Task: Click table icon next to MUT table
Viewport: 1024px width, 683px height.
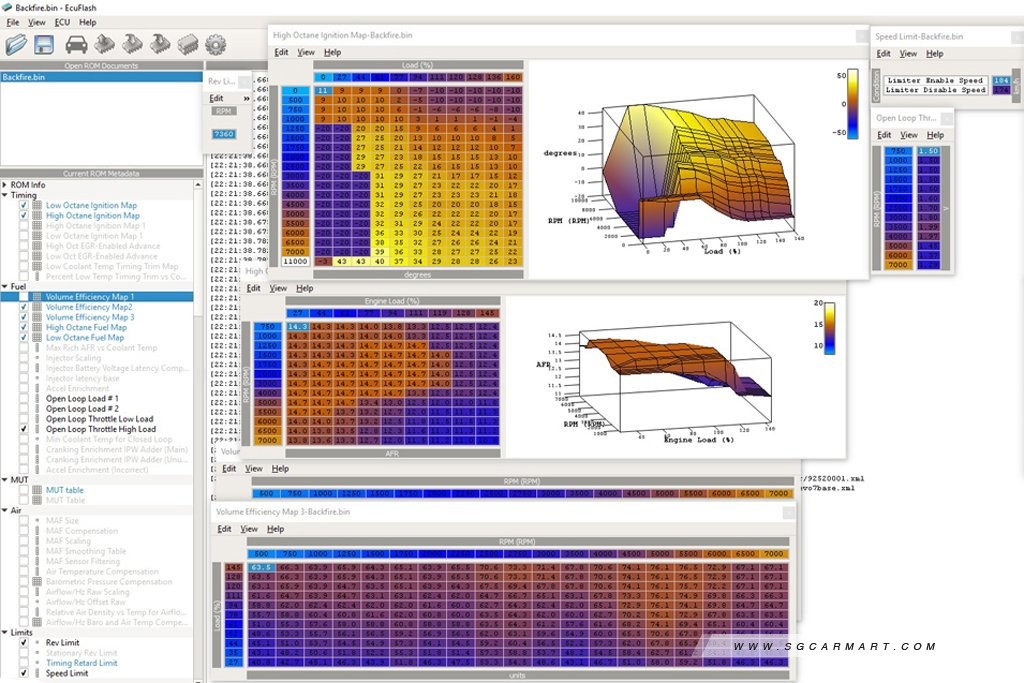Action: point(37,490)
